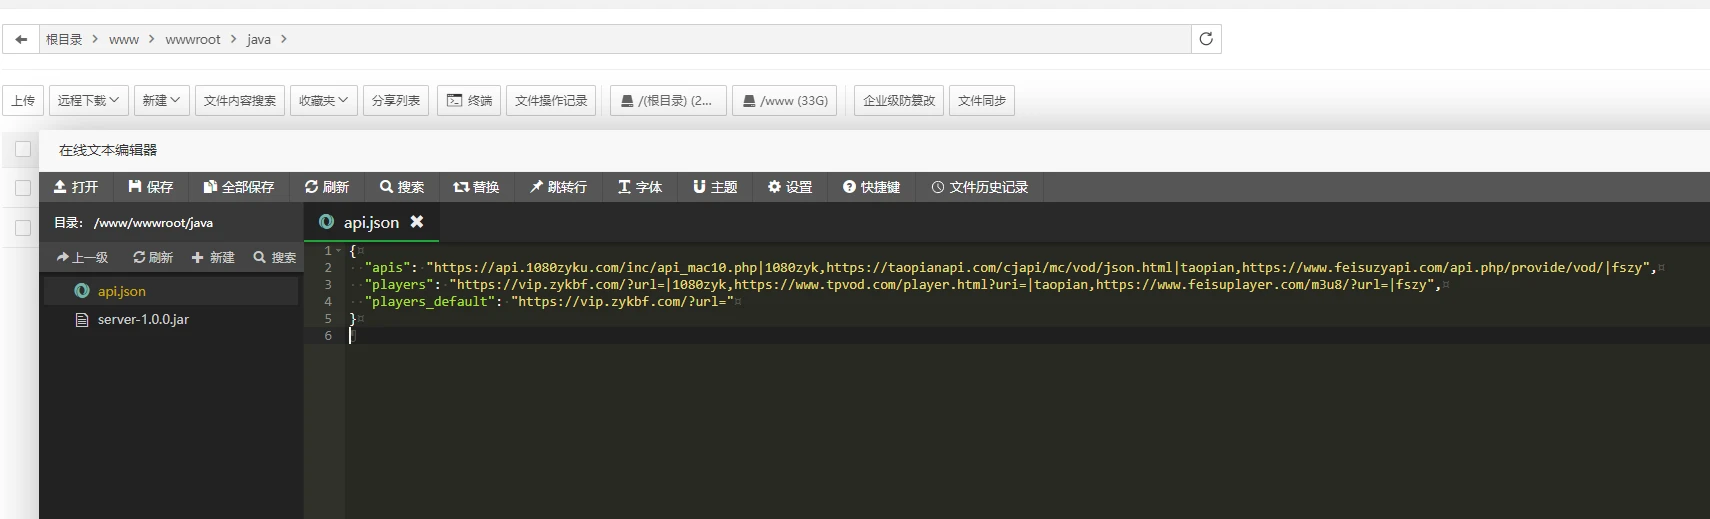Check the first file row checkbox

23,188
